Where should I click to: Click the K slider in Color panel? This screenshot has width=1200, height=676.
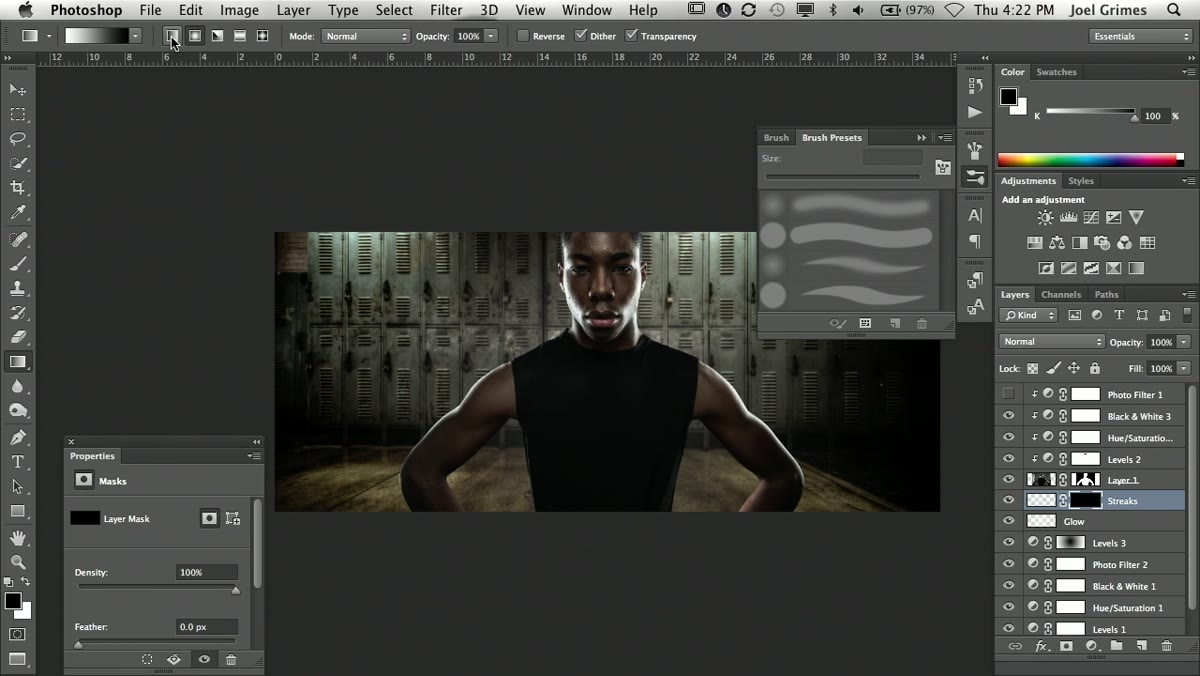point(1090,113)
